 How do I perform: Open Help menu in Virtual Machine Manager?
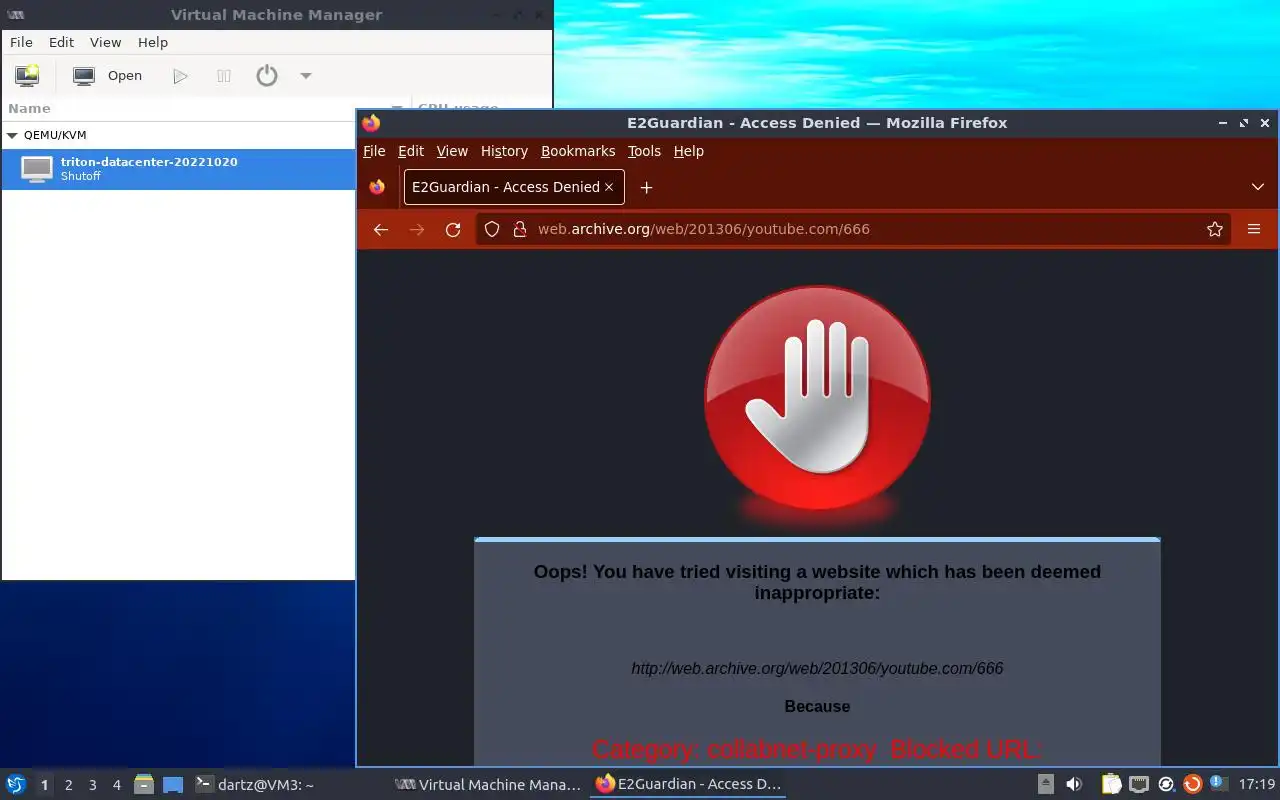point(153,42)
